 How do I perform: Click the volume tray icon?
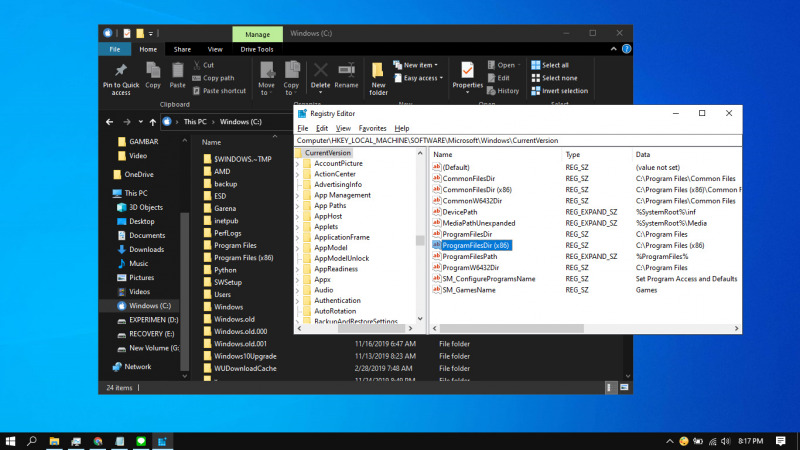[726, 441]
